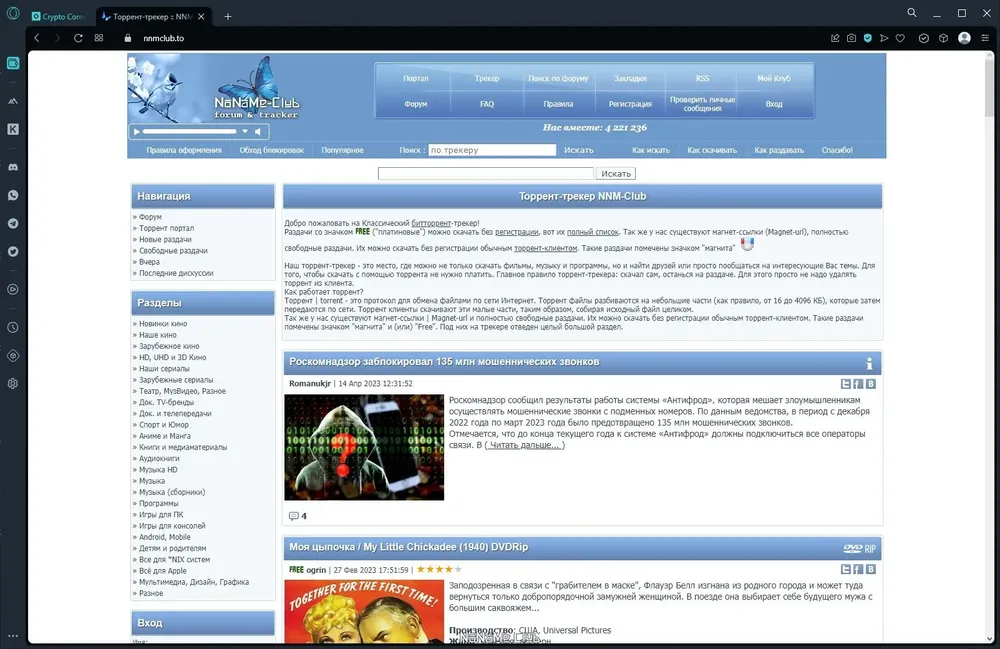The width and height of the screenshot is (1000, 649).
Task: Click Искать button below the header
Action: 615,173
